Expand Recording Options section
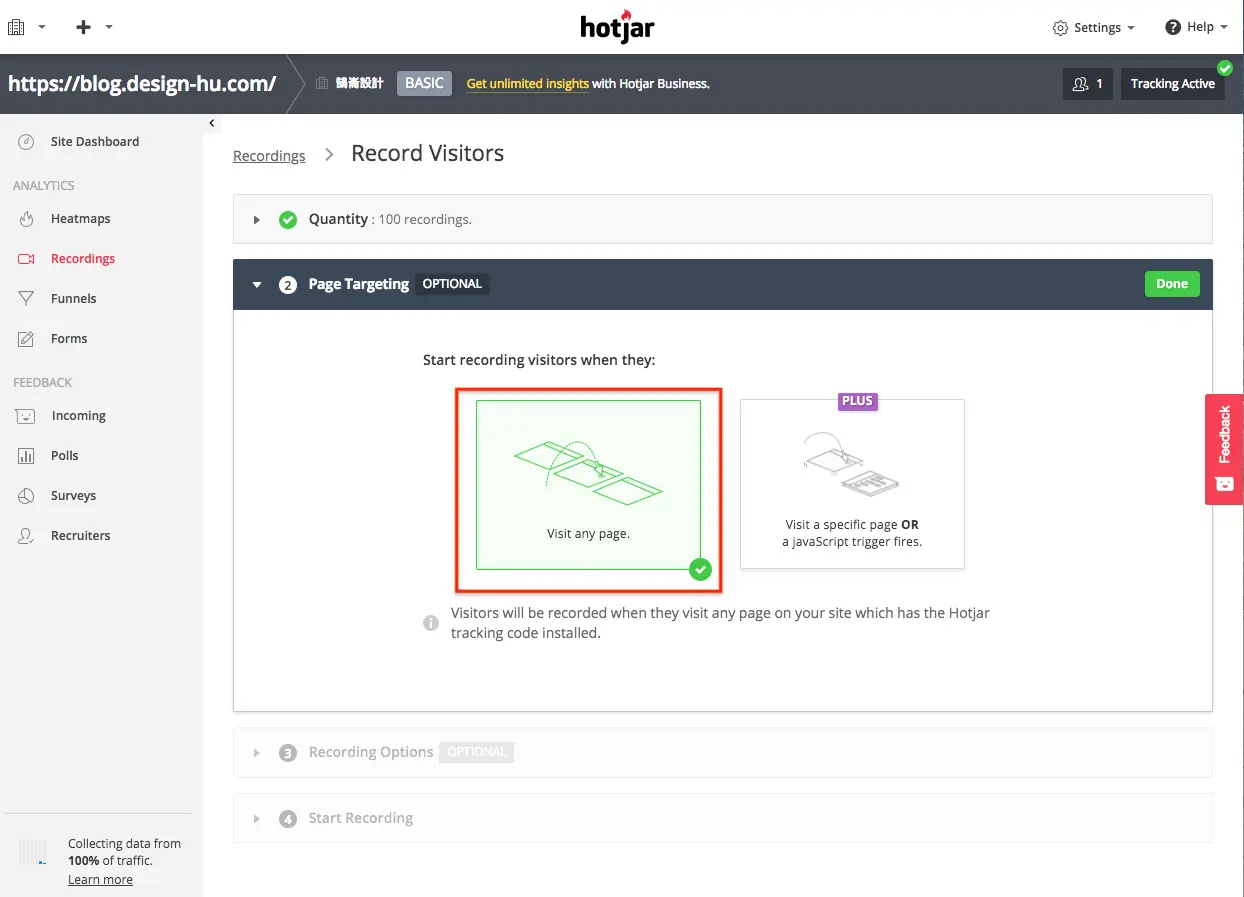Image resolution: width=1244 pixels, height=897 pixels. click(722, 752)
